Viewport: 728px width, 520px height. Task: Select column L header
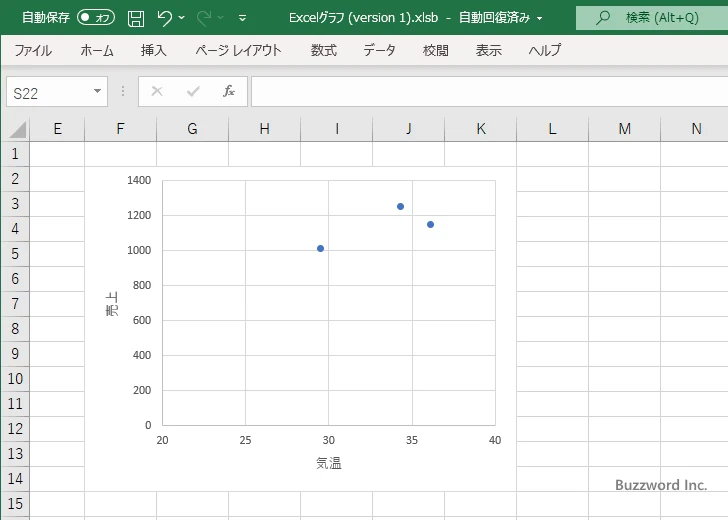[x=552, y=129]
